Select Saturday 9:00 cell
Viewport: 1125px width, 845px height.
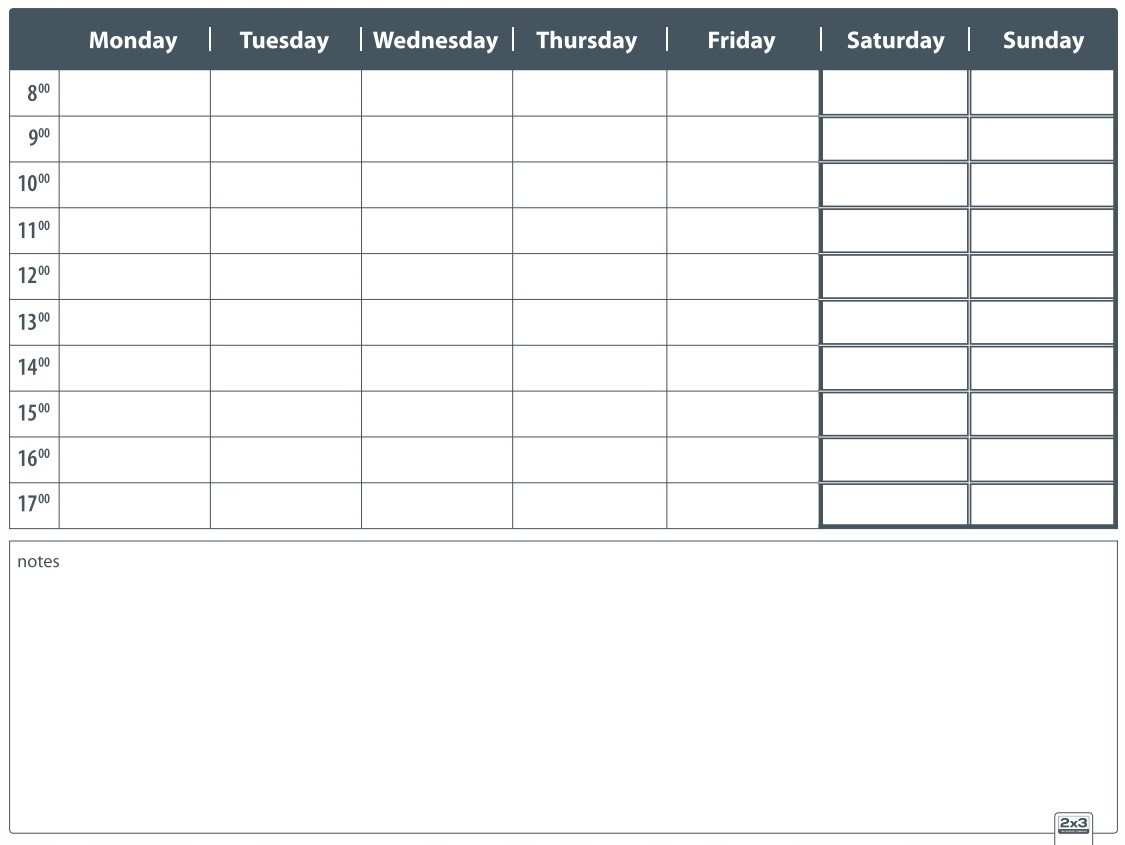pos(895,139)
